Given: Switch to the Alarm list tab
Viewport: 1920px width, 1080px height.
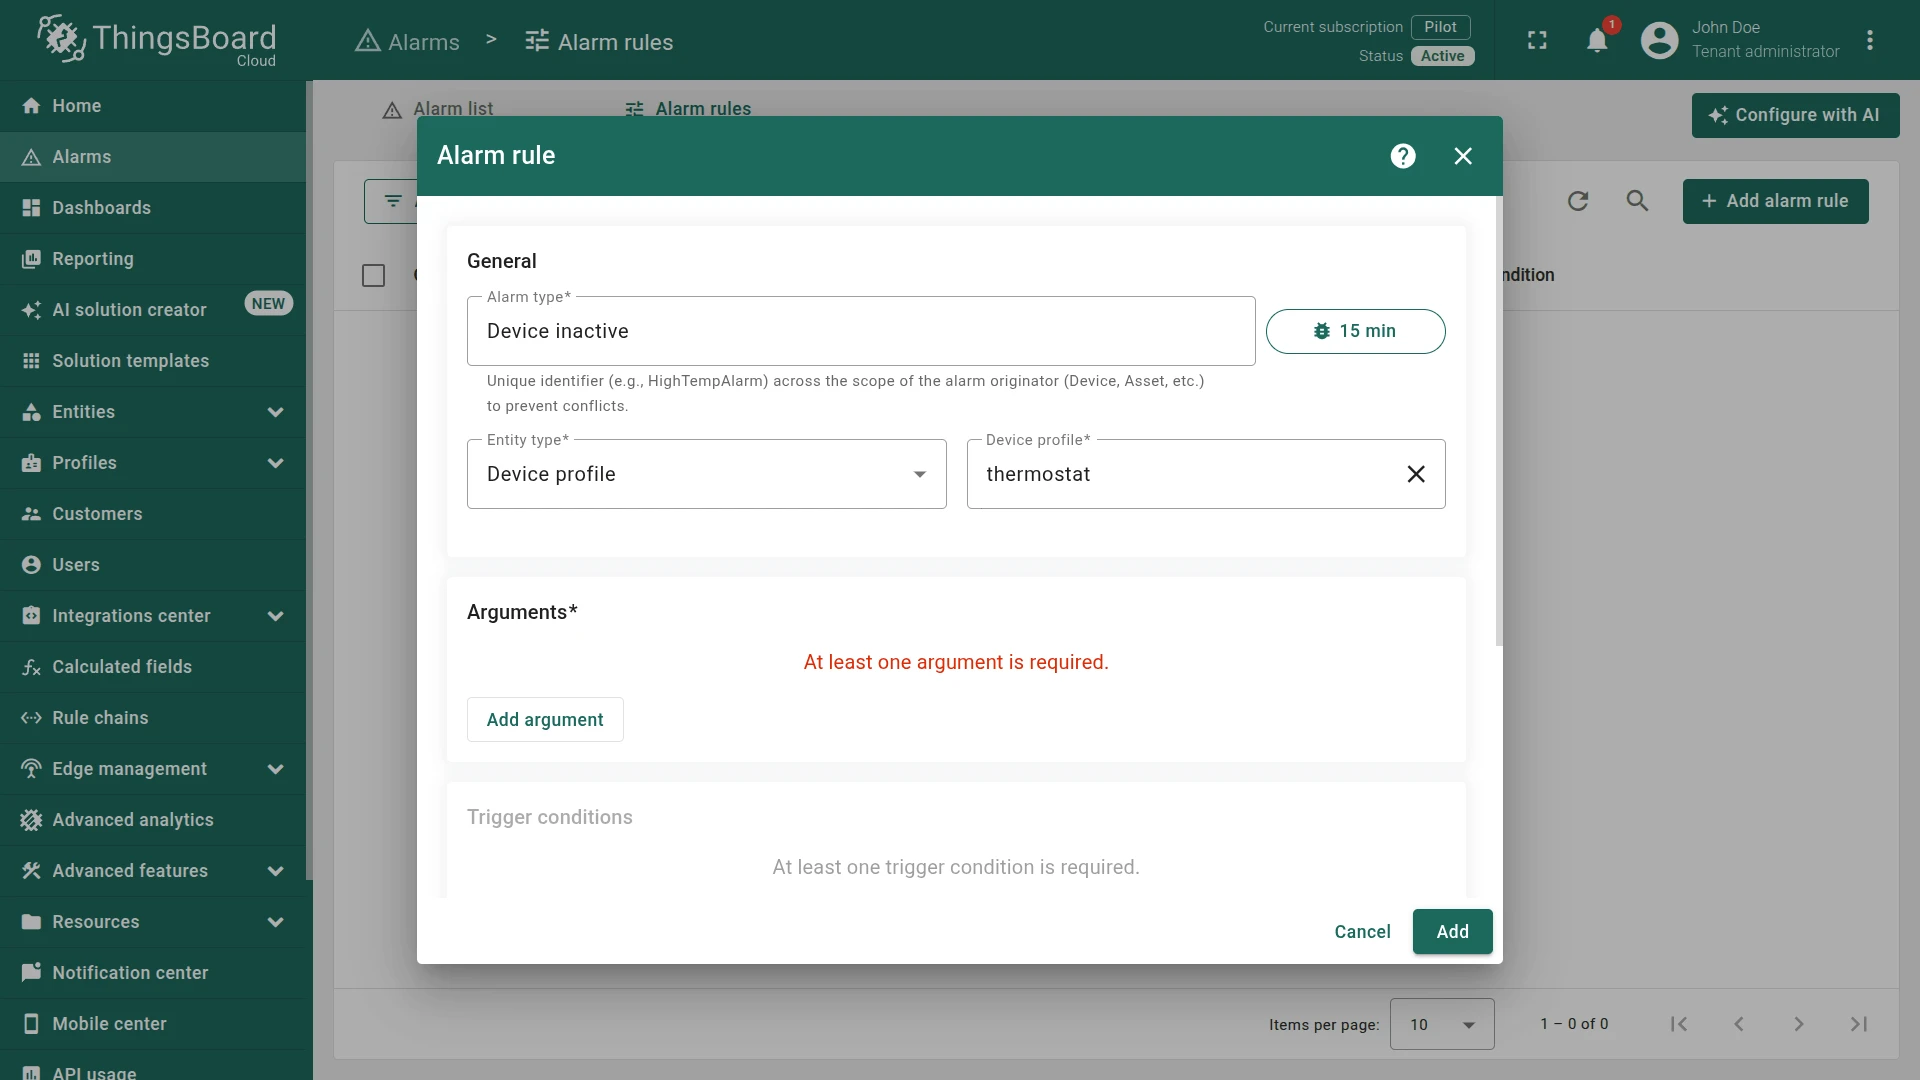Looking at the screenshot, I should point(438,108).
